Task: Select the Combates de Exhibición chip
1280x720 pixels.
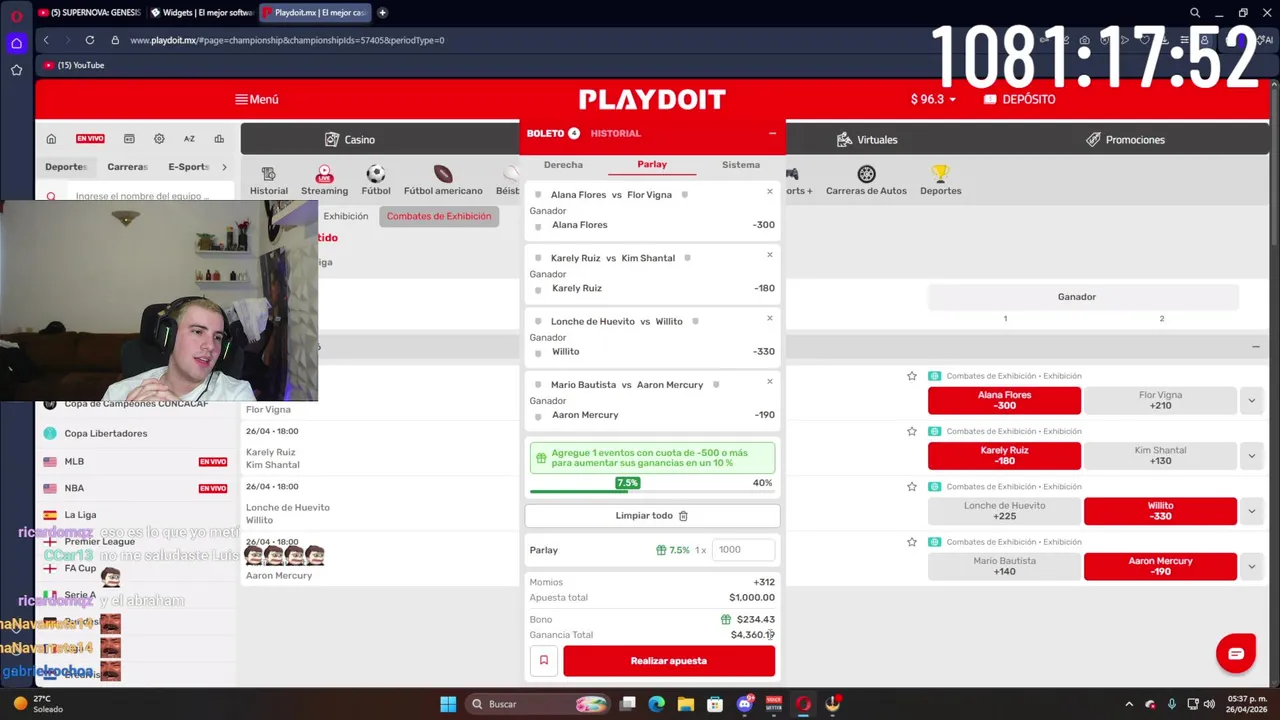Action: 439,216
